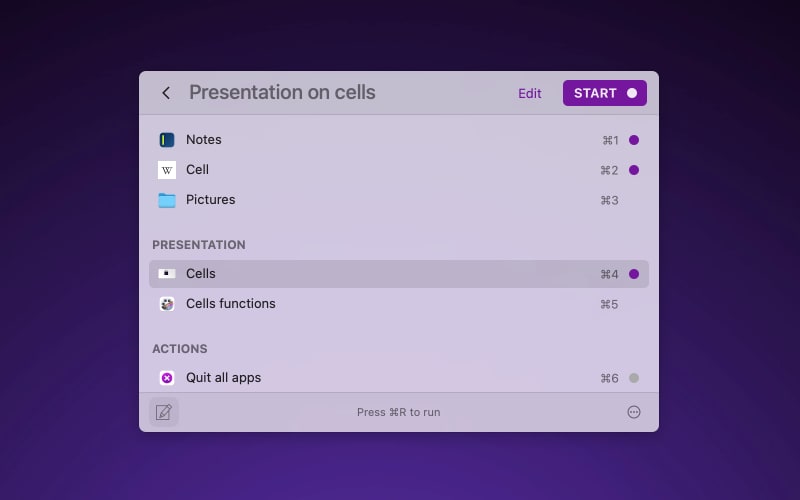Click the Cells presentation file icon
This screenshot has width=800, height=500.
click(167, 274)
